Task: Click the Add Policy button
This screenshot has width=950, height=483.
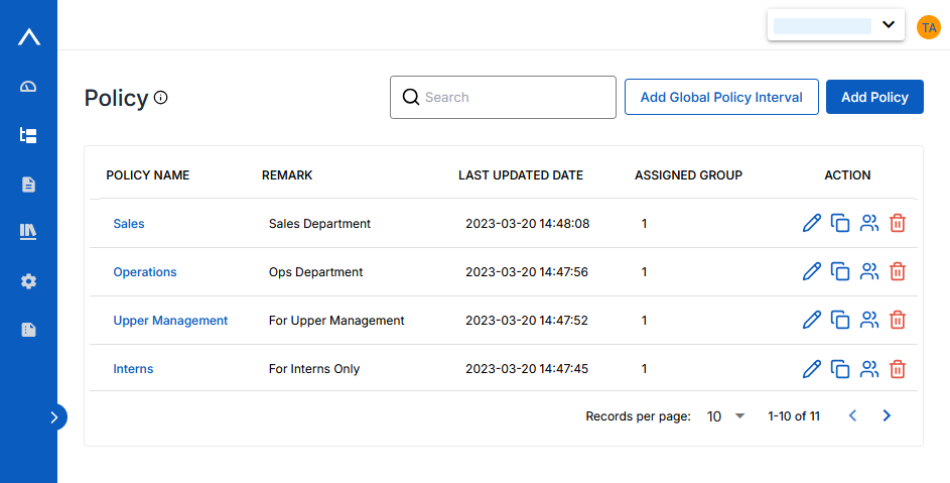Action: 874,97
